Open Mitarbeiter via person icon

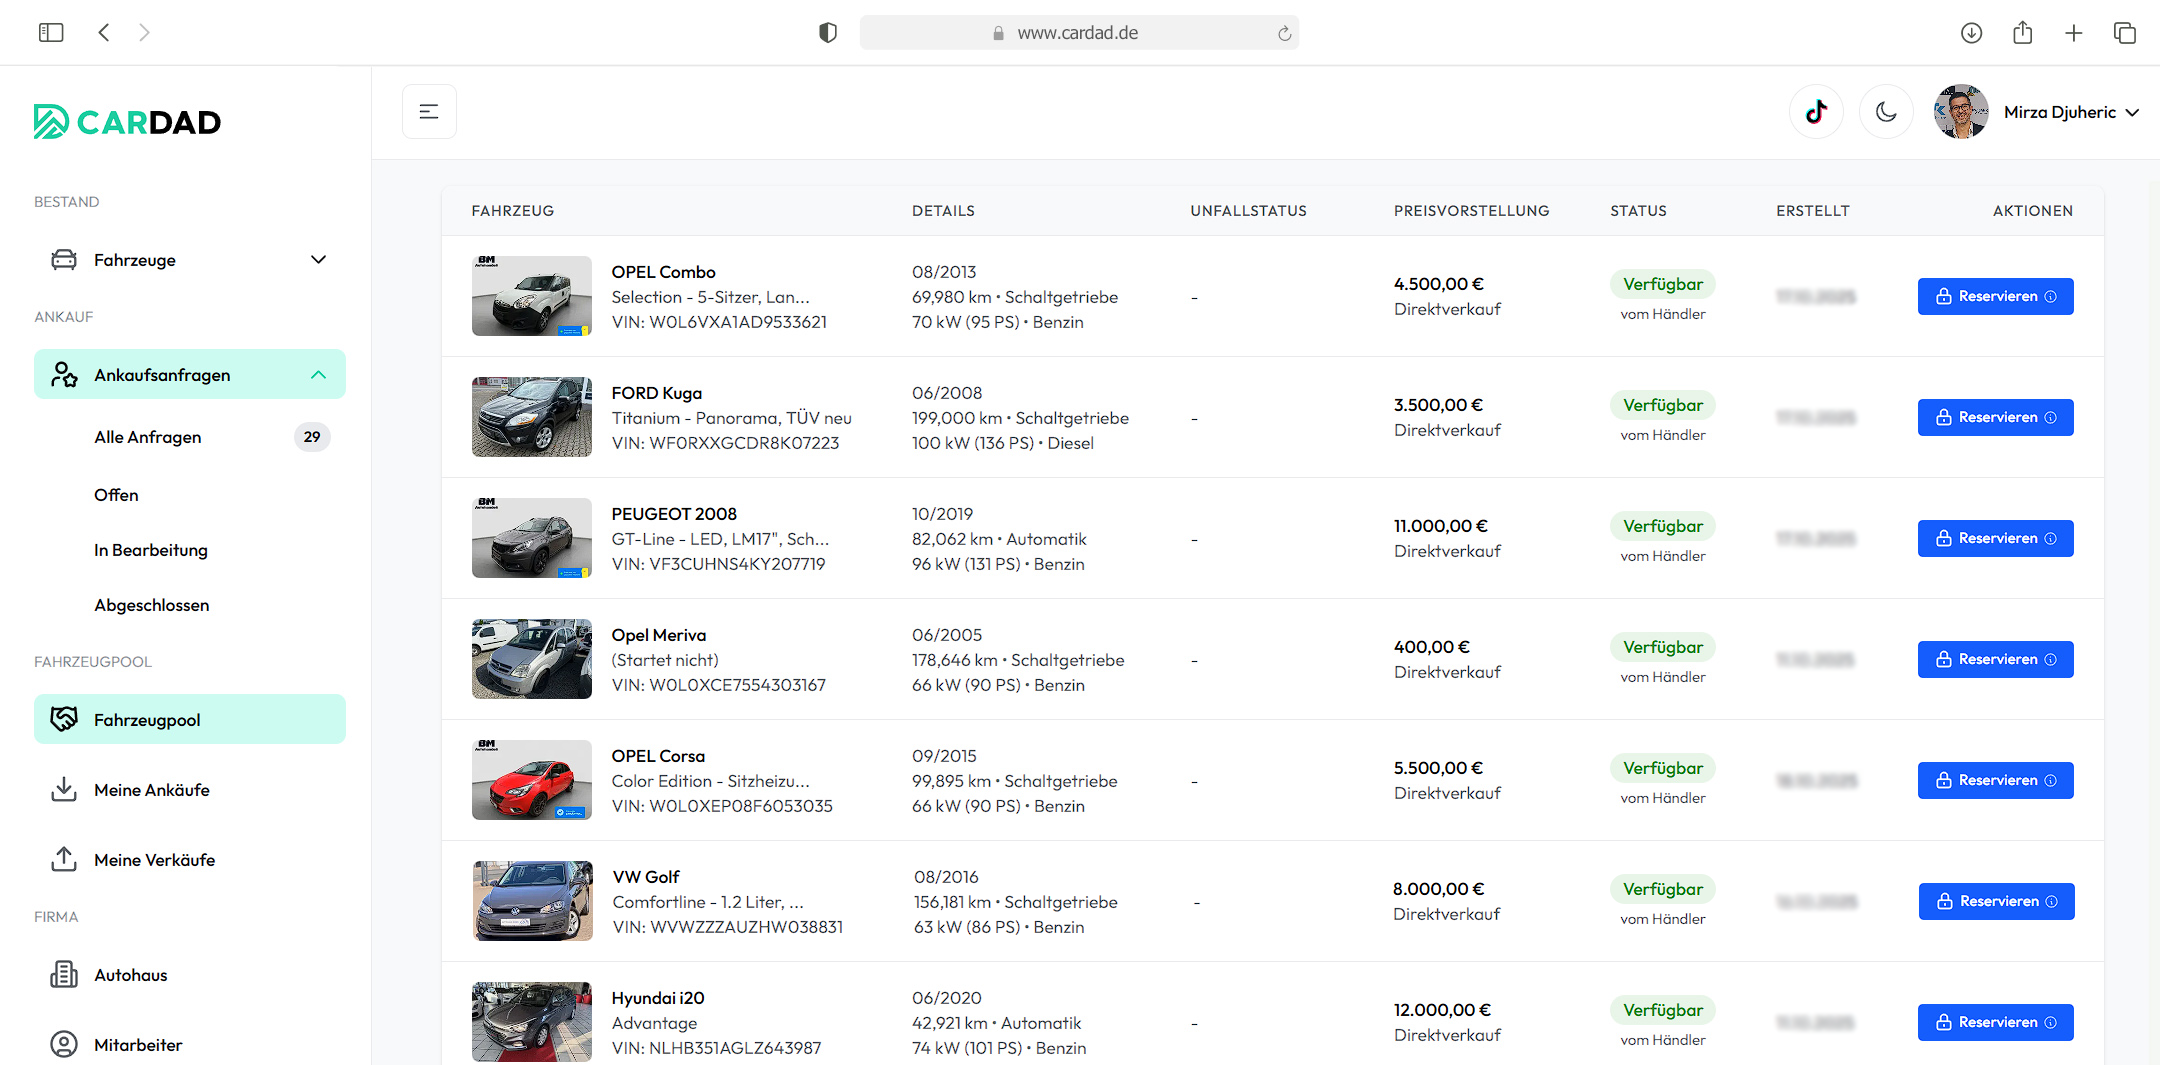click(64, 1044)
